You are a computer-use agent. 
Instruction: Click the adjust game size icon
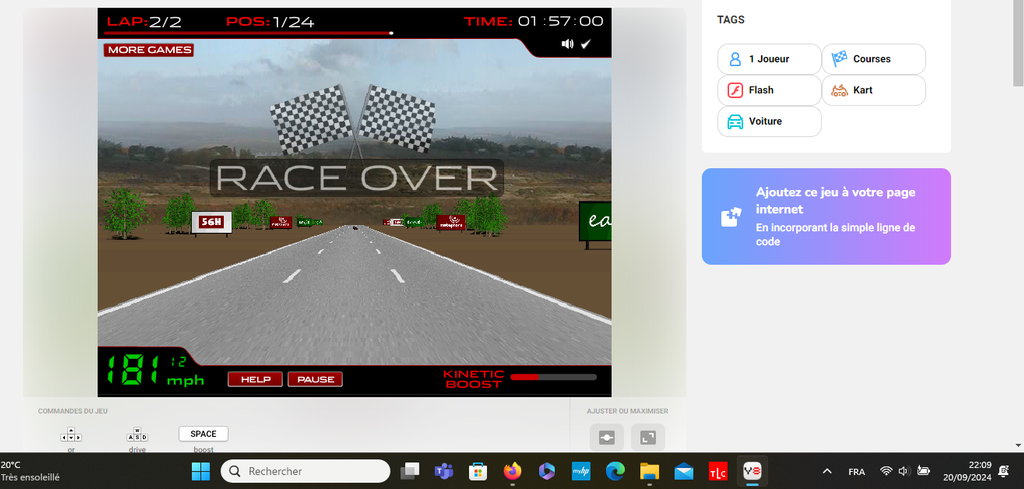tap(606, 437)
